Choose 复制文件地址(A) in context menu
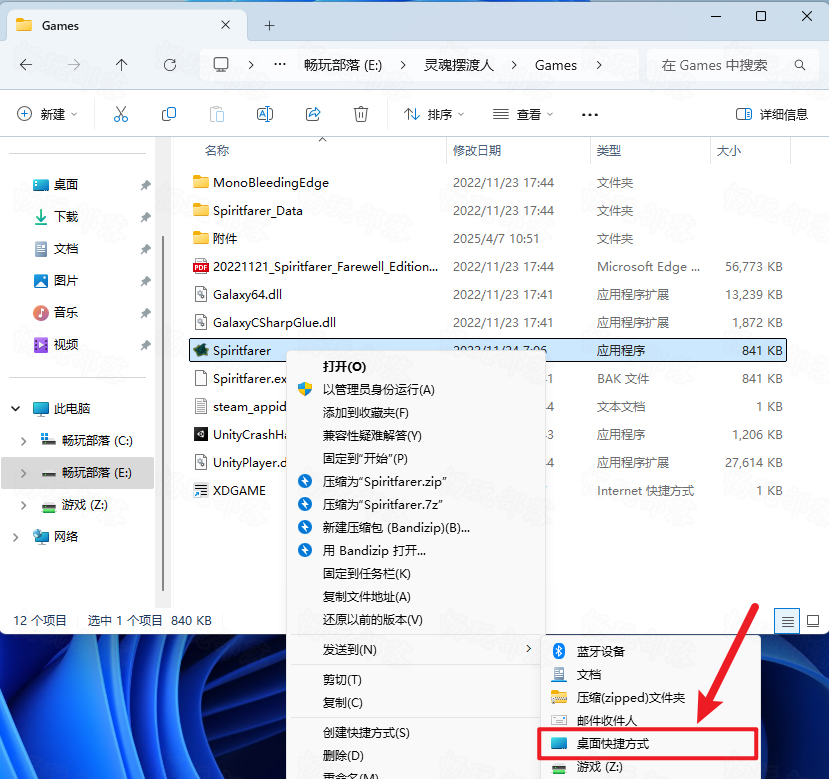This screenshot has width=829, height=779. click(x=366, y=597)
